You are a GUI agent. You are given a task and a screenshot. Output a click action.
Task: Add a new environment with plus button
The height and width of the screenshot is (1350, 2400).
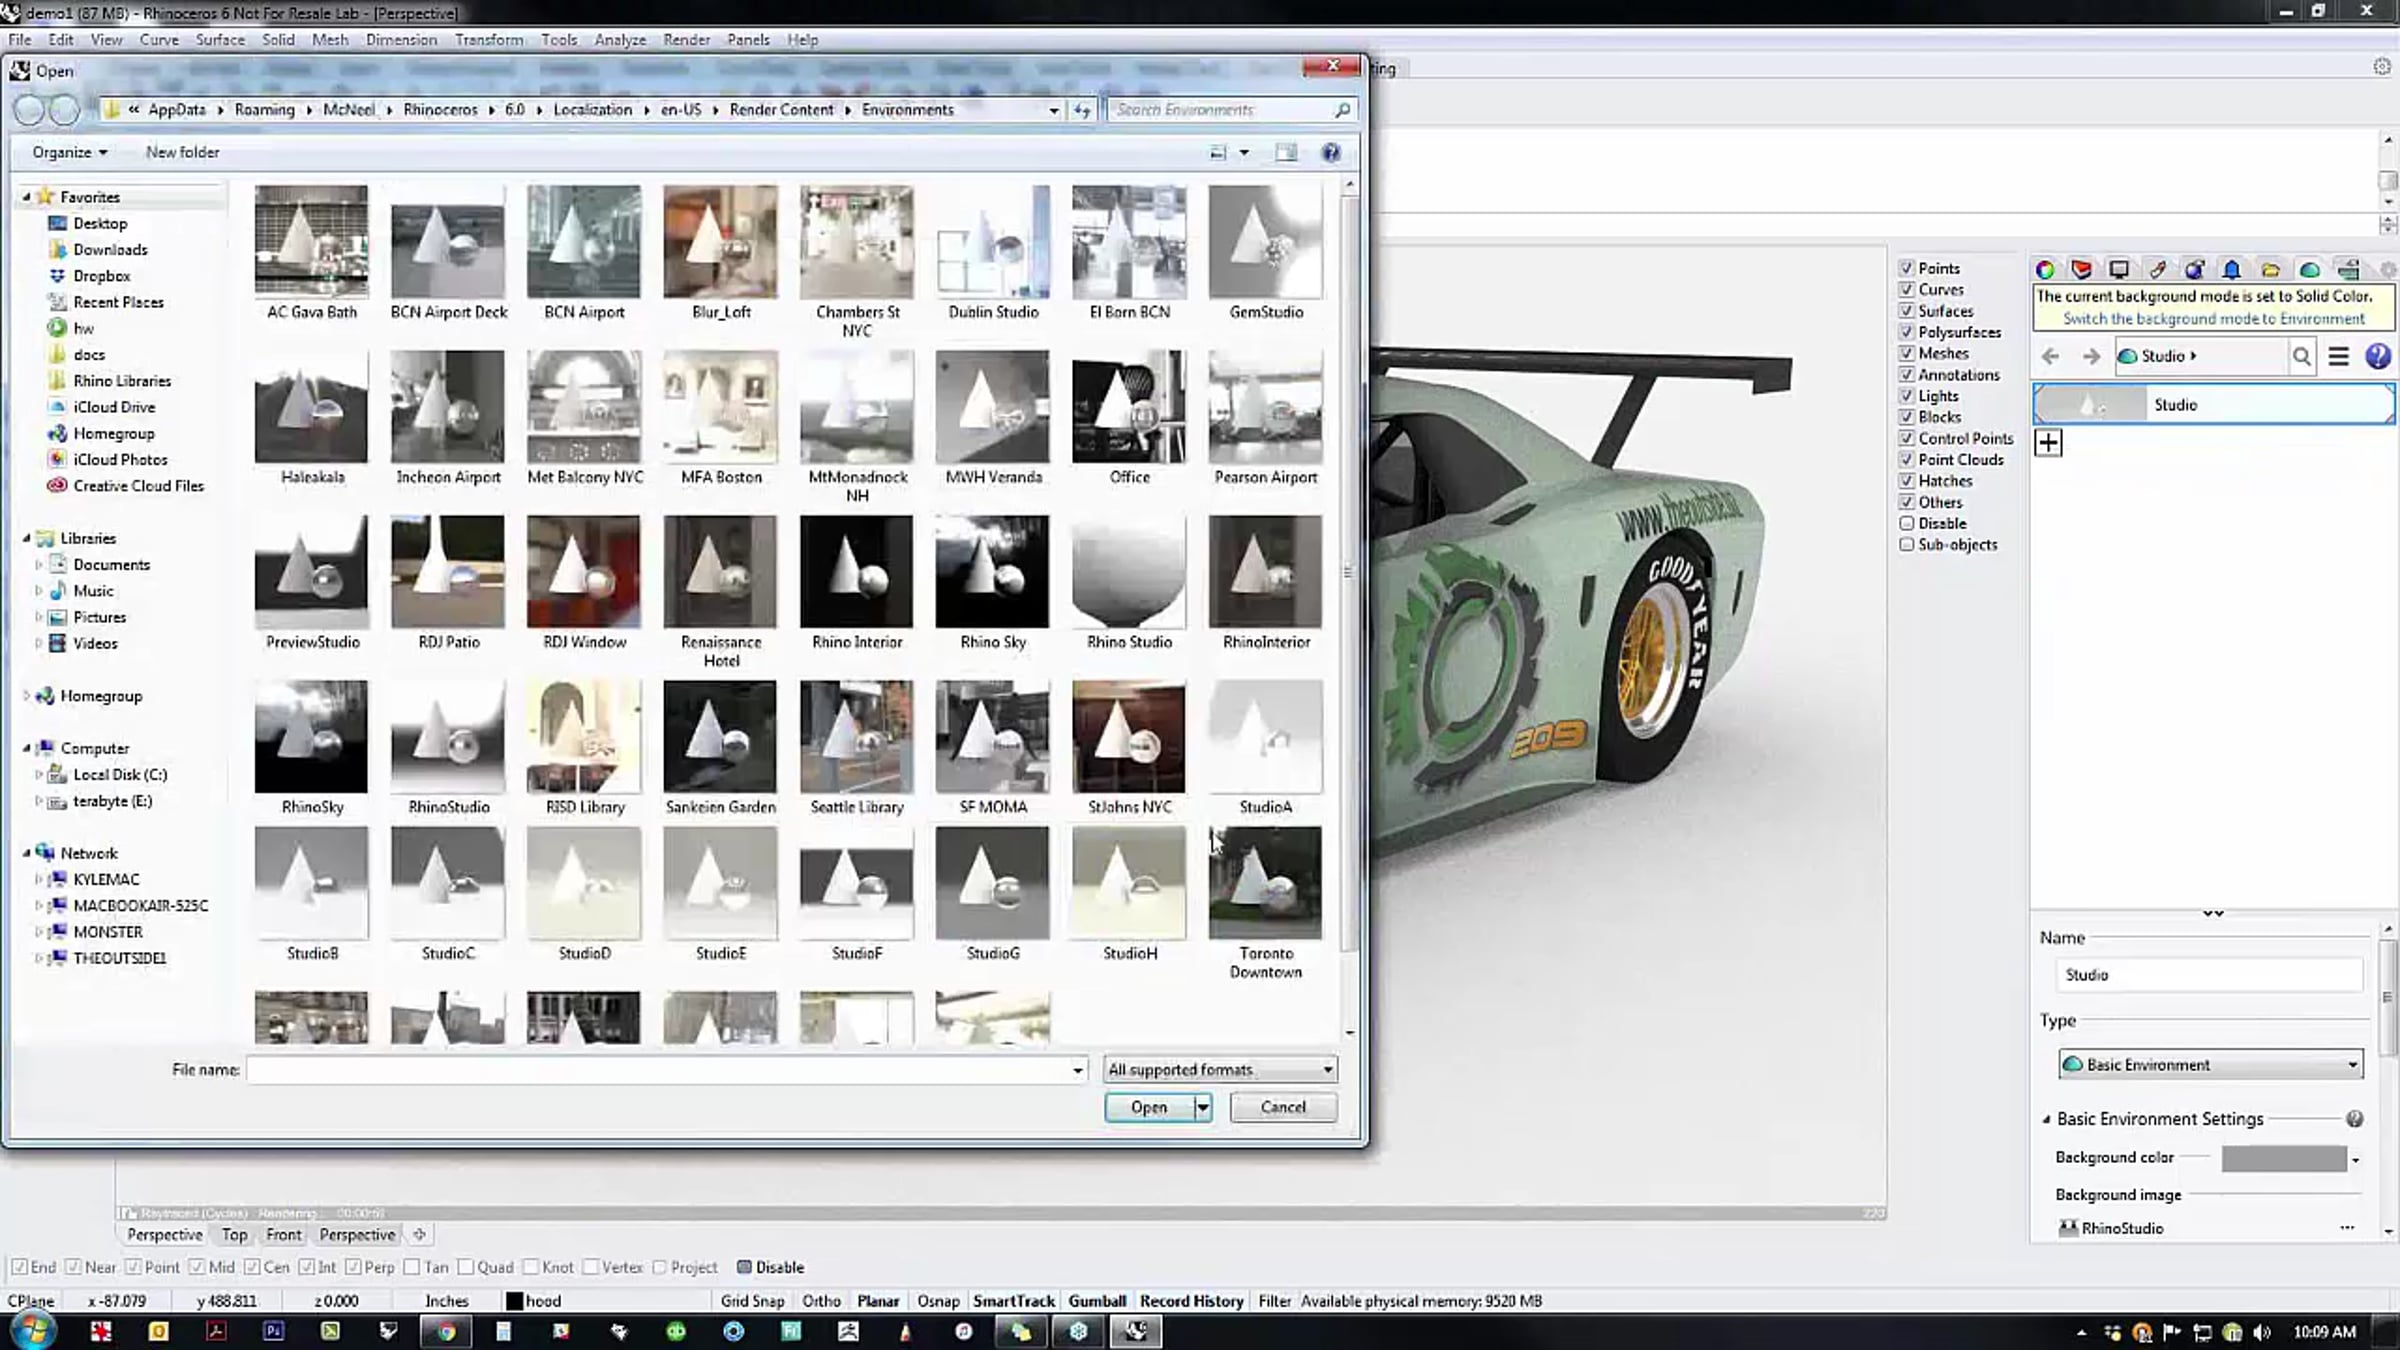[x=2048, y=442]
